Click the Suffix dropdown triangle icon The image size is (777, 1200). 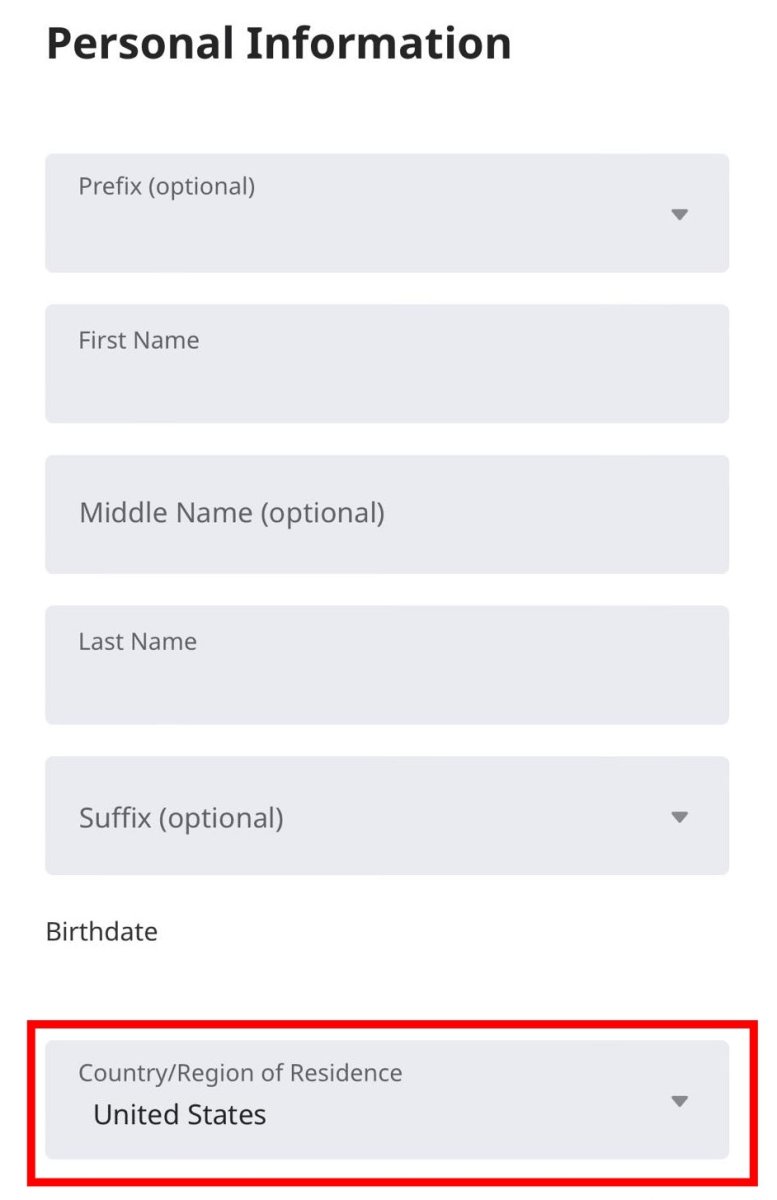pos(680,817)
